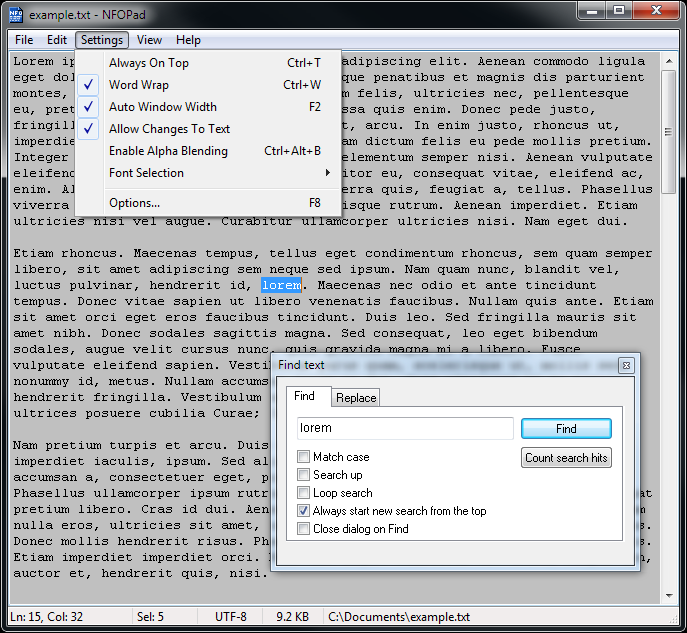Switch to the Replace tab

point(356,398)
